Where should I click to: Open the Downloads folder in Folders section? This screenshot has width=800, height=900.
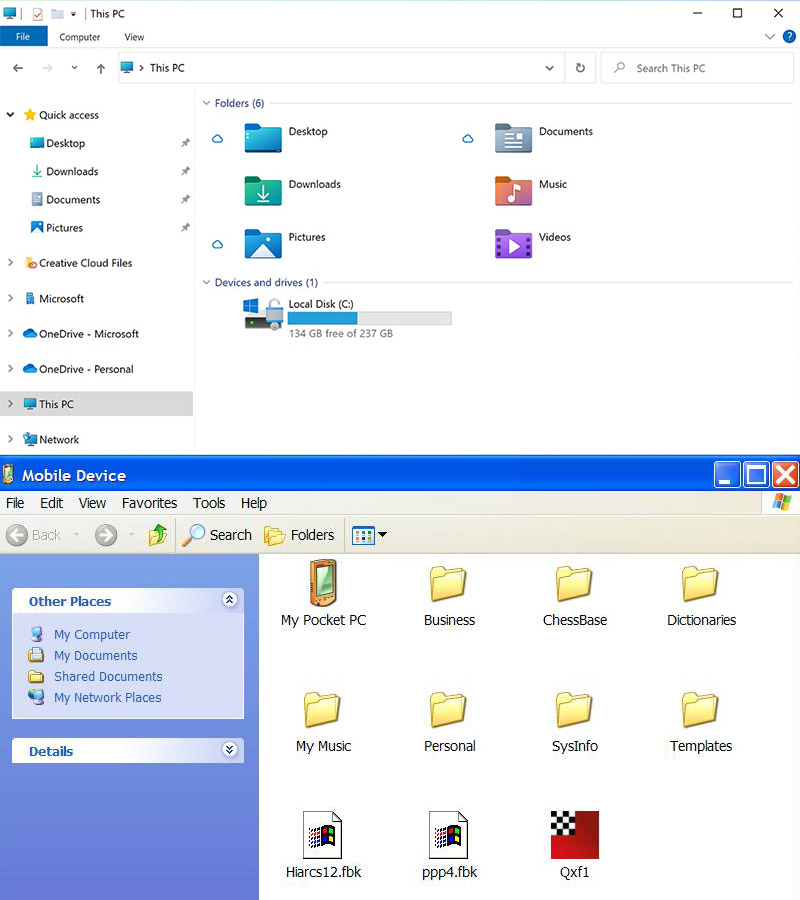(263, 191)
